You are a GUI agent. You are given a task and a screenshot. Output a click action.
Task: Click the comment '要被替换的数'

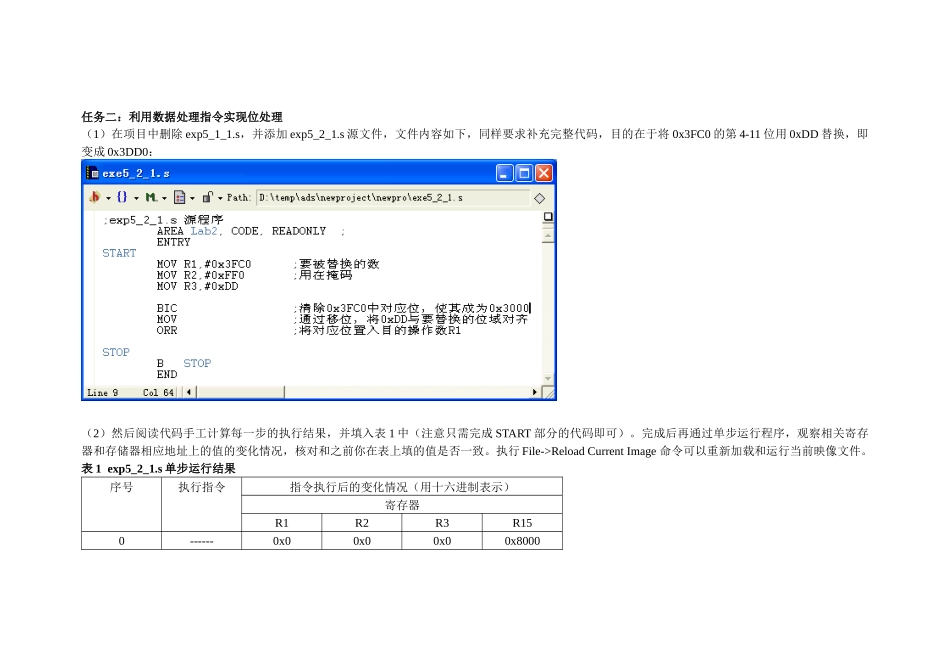(x=337, y=264)
